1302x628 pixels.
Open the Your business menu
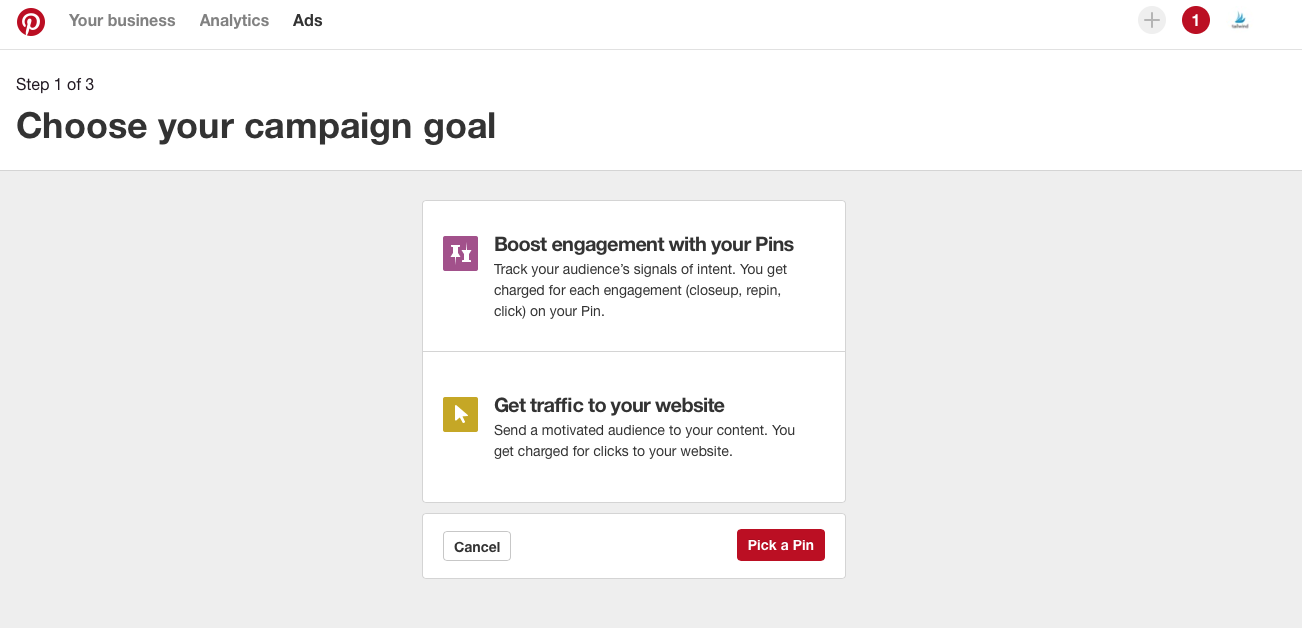pyautogui.click(x=122, y=20)
